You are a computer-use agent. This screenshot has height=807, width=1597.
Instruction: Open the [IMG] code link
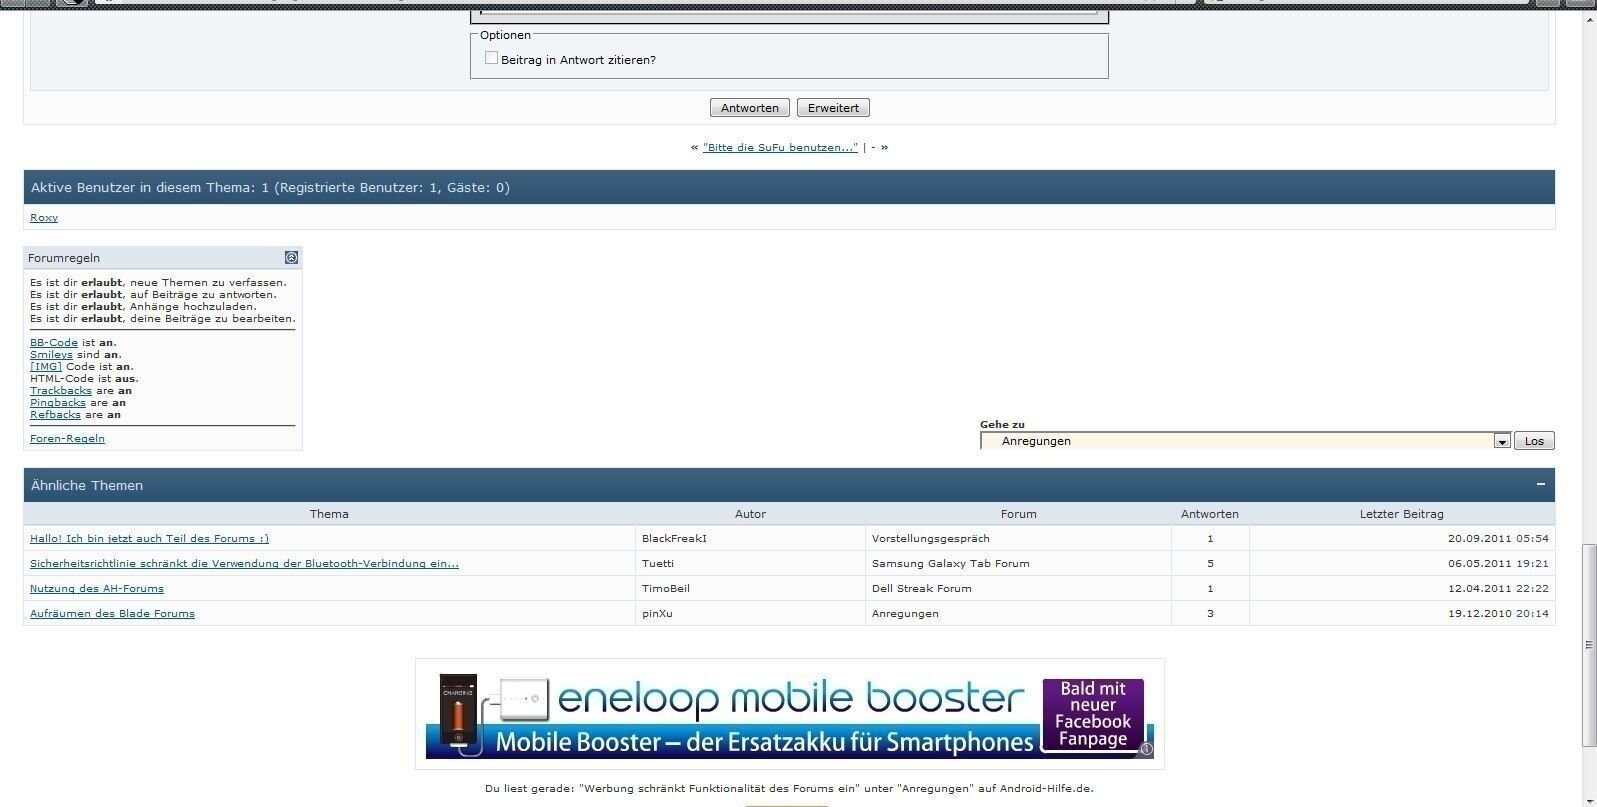pyautogui.click(x=46, y=367)
